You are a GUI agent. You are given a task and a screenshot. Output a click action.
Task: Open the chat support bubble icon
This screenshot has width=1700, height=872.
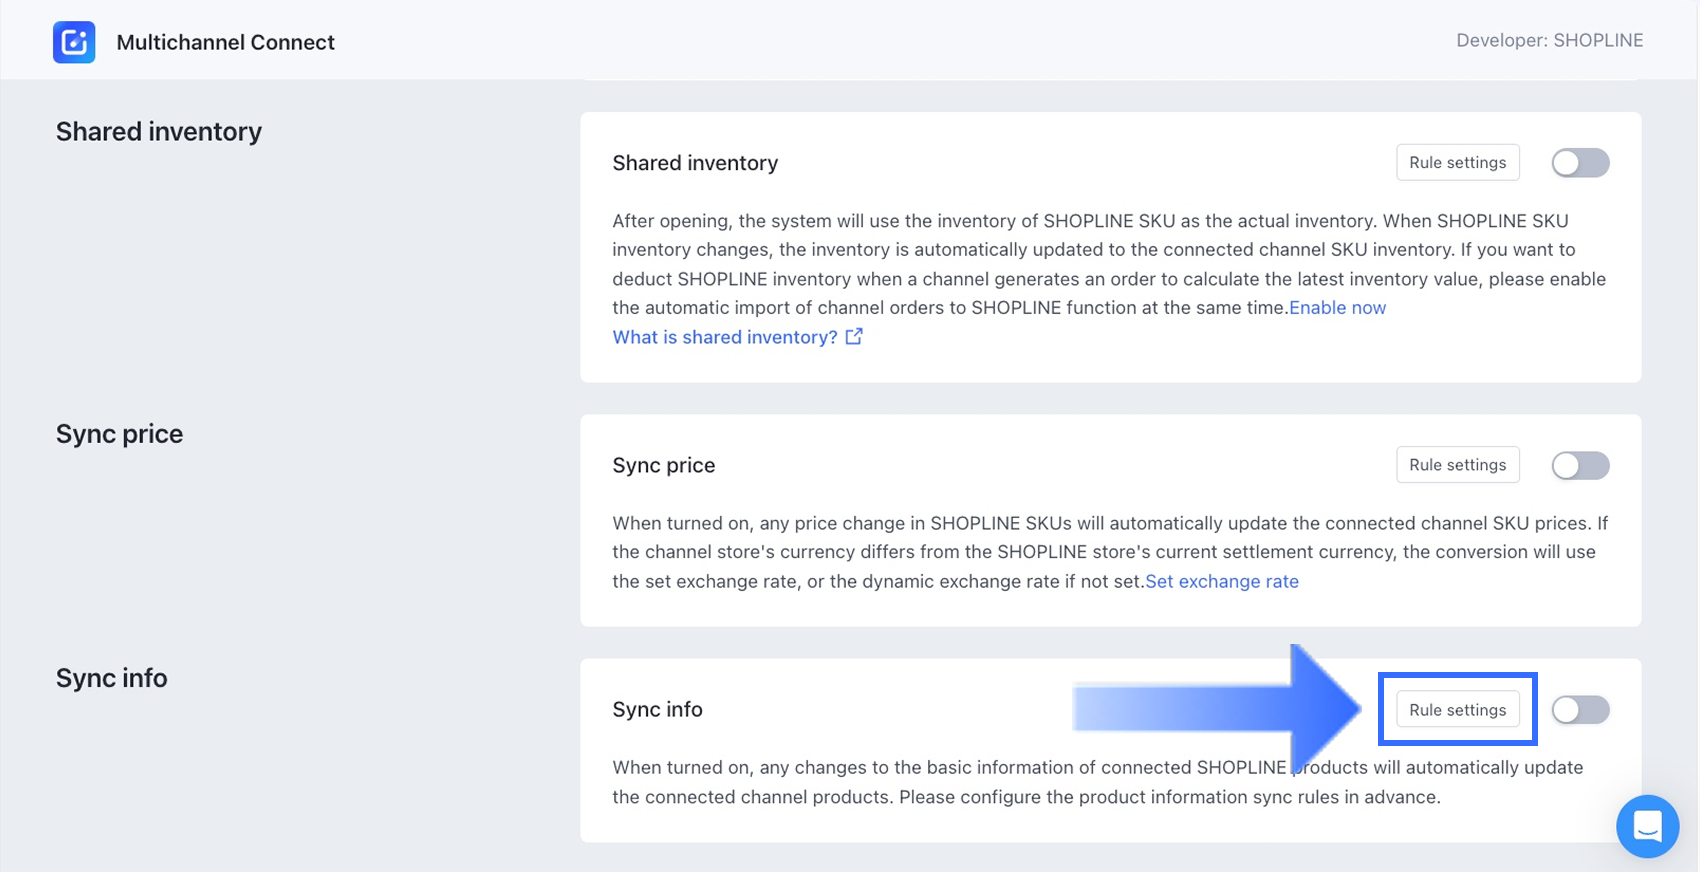[1647, 826]
